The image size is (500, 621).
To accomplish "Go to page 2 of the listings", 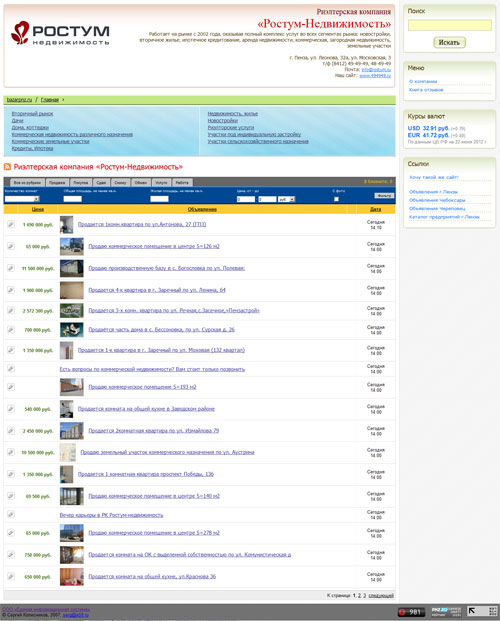I will (359, 595).
